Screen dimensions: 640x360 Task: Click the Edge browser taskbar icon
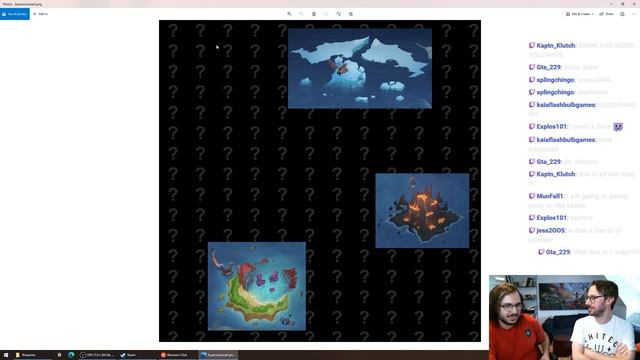(x=71, y=355)
